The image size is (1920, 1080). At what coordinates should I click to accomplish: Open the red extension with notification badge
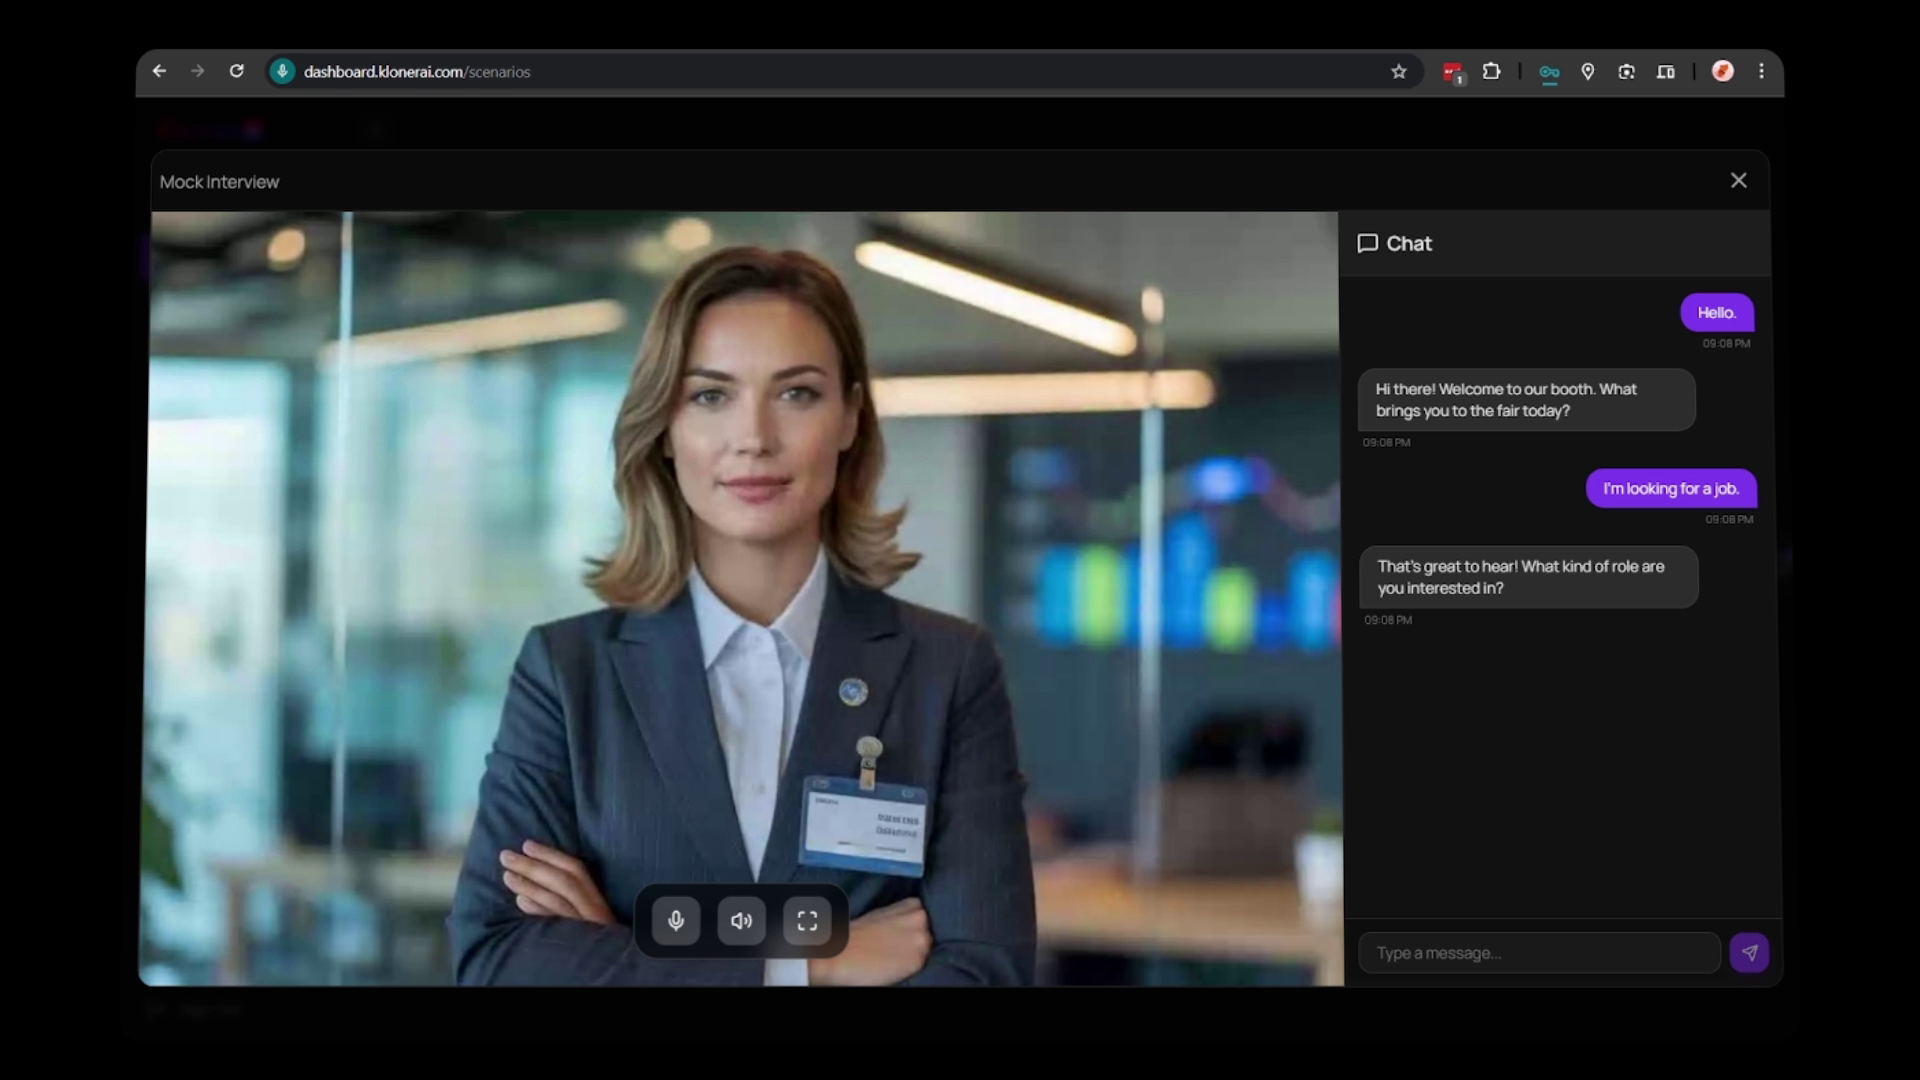(x=1452, y=72)
